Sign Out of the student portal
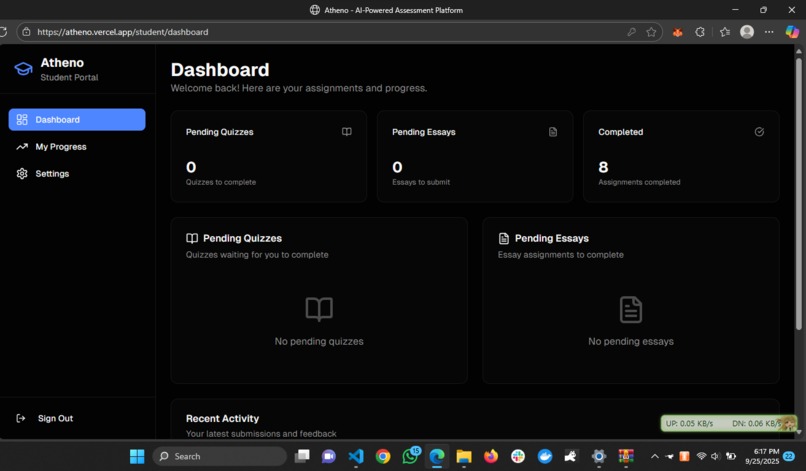Screen dimensions: 806x471 55,419
